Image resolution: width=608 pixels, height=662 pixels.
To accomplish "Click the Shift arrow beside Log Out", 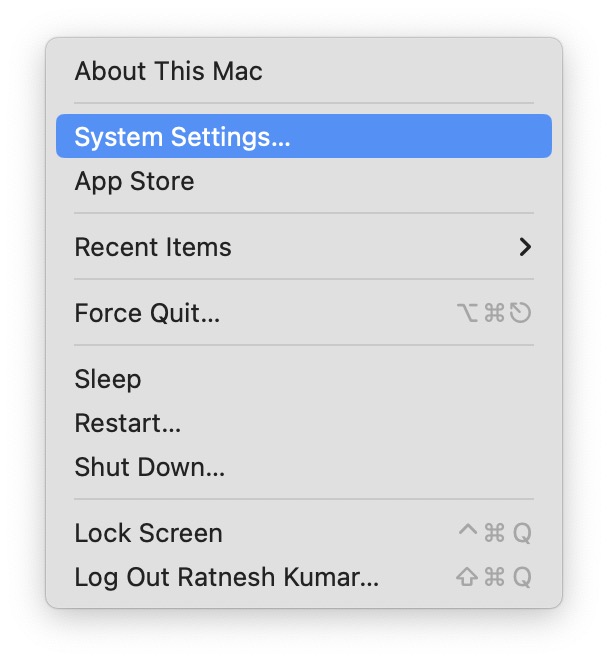I will point(467,577).
